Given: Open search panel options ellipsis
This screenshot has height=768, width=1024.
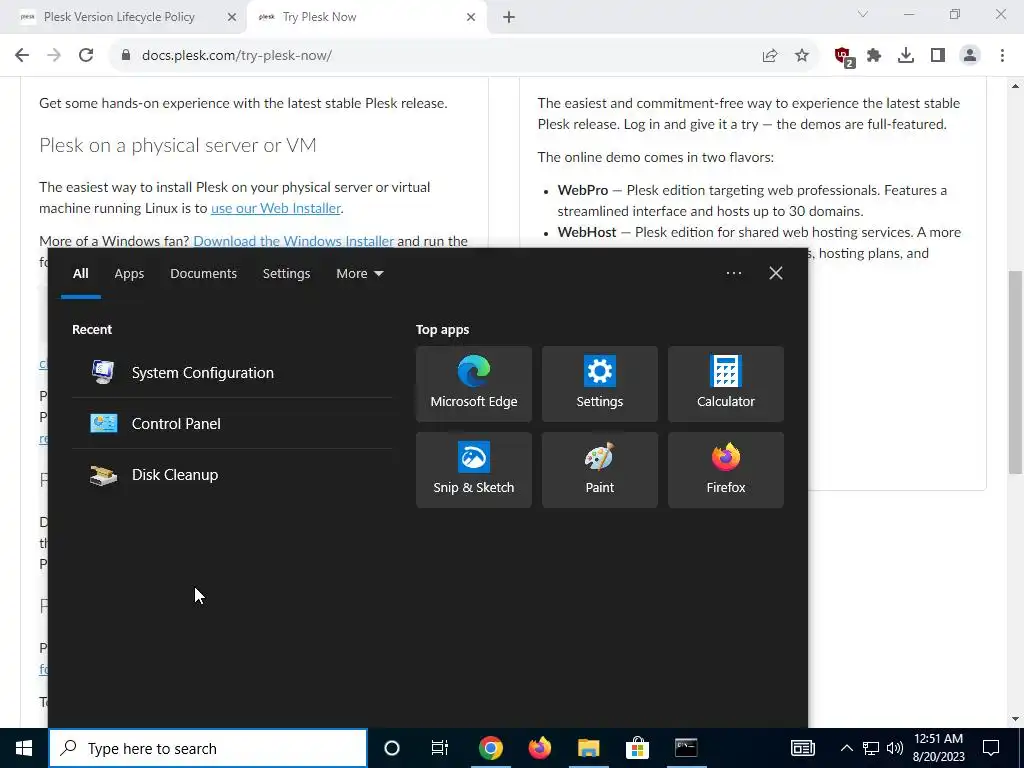Looking at the screenshot, I should [x=733, y=273].
